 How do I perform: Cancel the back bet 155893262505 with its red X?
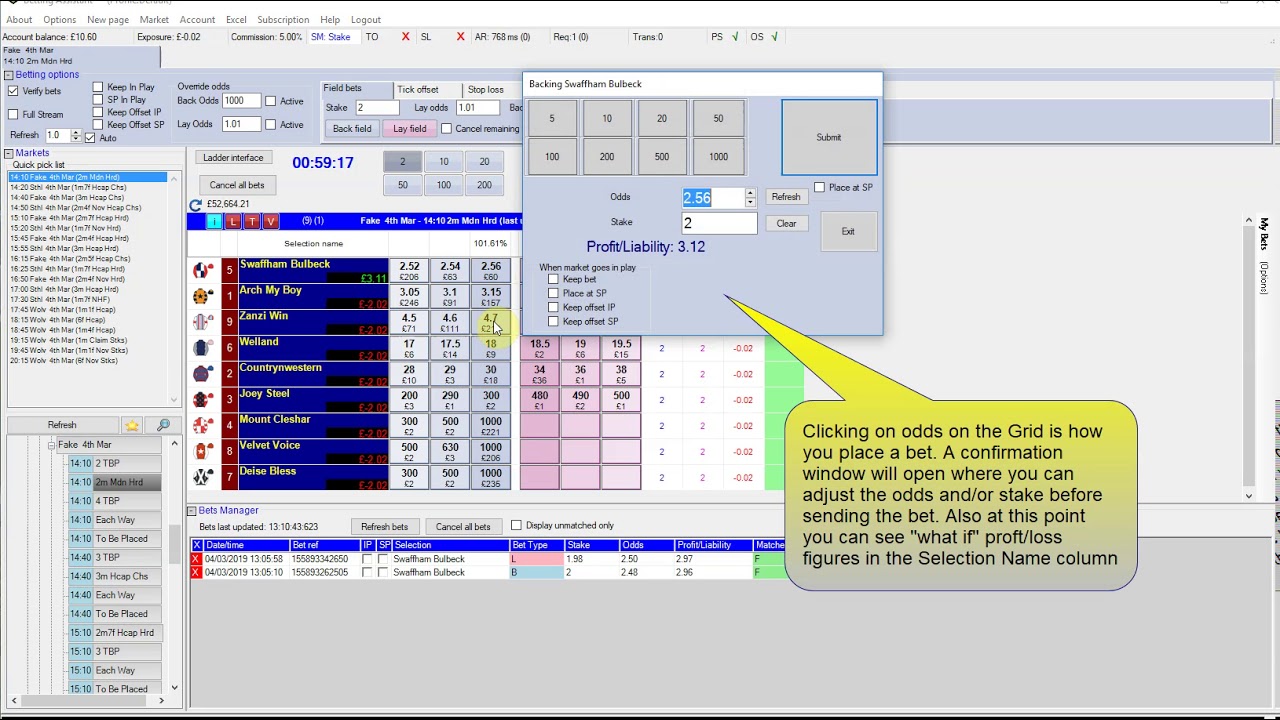click(196, 572)
